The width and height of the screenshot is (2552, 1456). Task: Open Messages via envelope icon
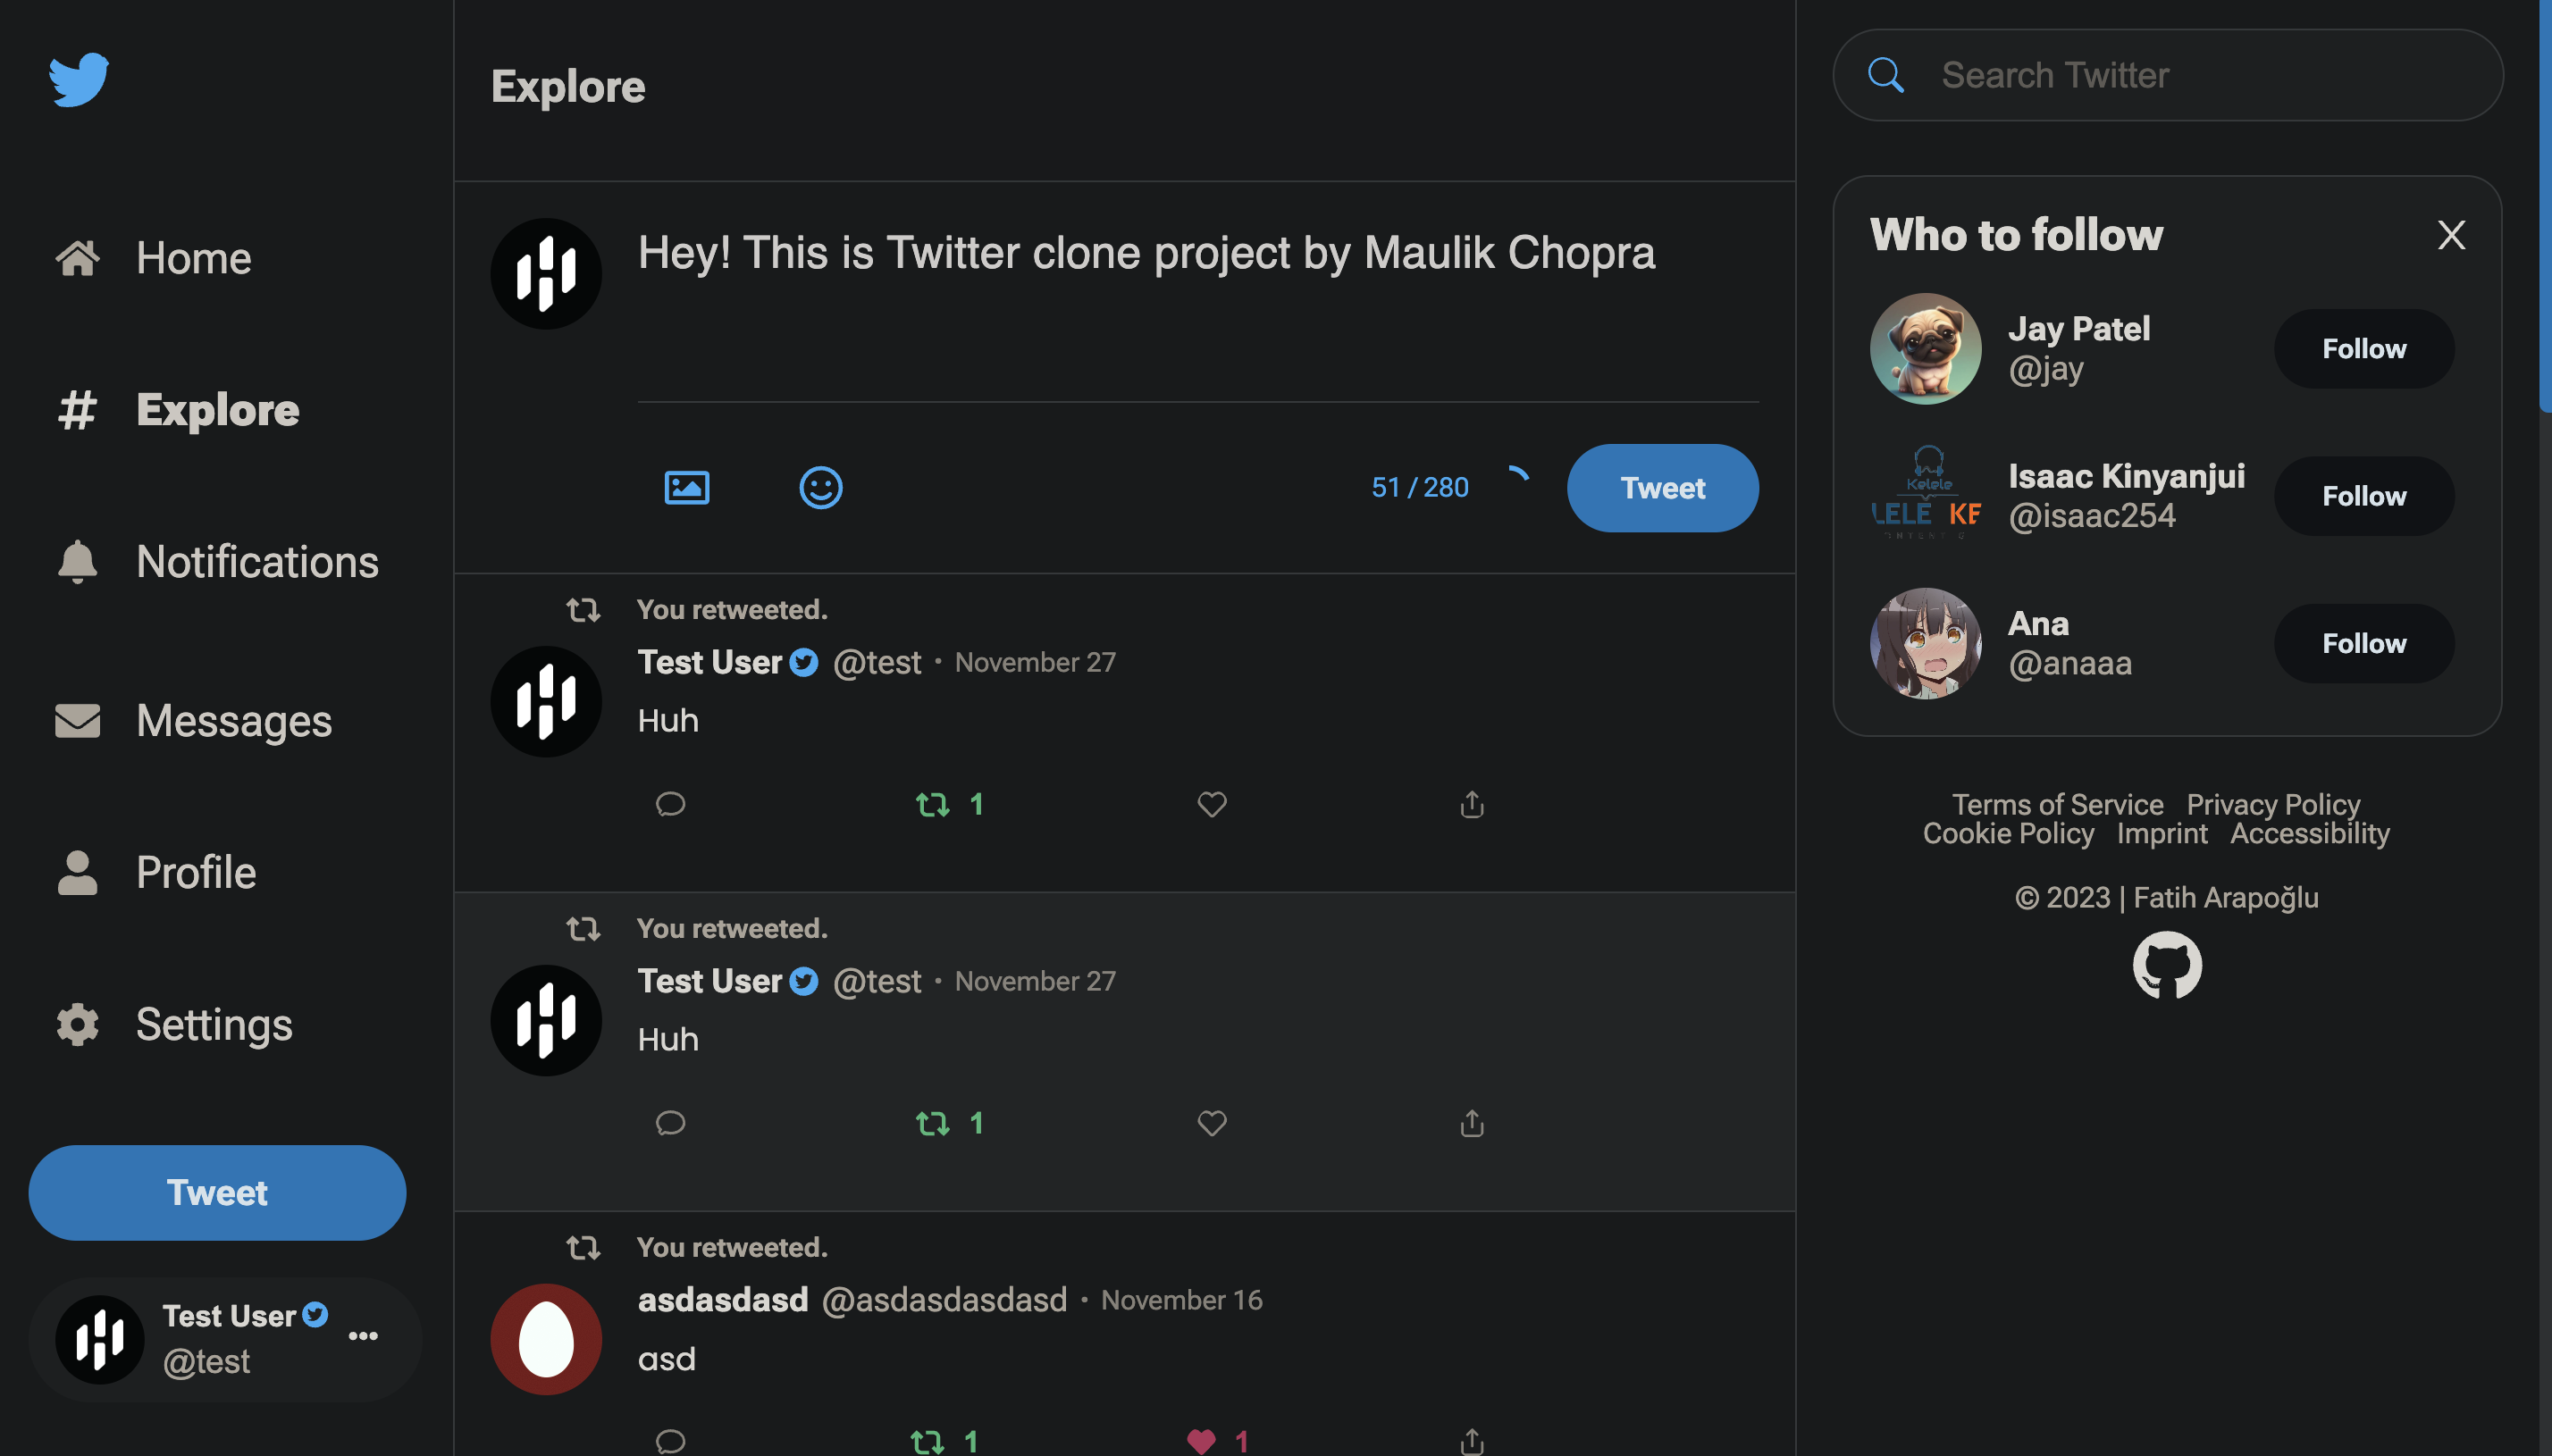coord(76,721)
